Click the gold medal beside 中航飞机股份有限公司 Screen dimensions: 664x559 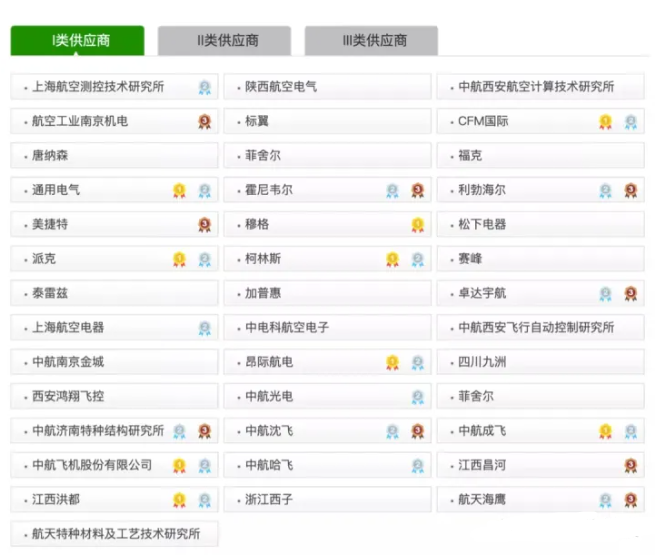click(x=180, y=466)
